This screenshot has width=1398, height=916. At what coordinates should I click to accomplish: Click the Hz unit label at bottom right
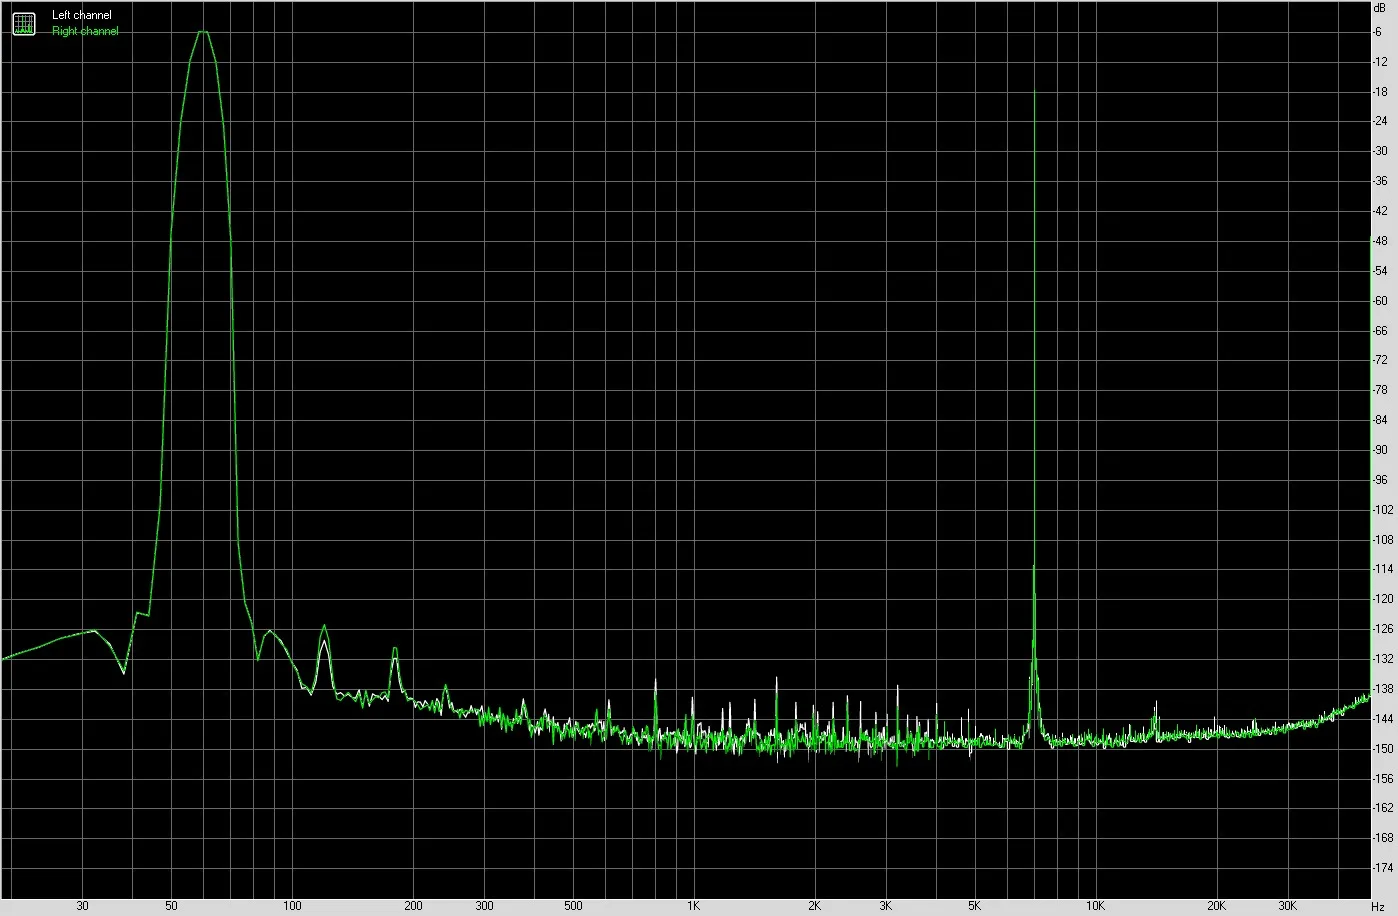click(1378, 906)
